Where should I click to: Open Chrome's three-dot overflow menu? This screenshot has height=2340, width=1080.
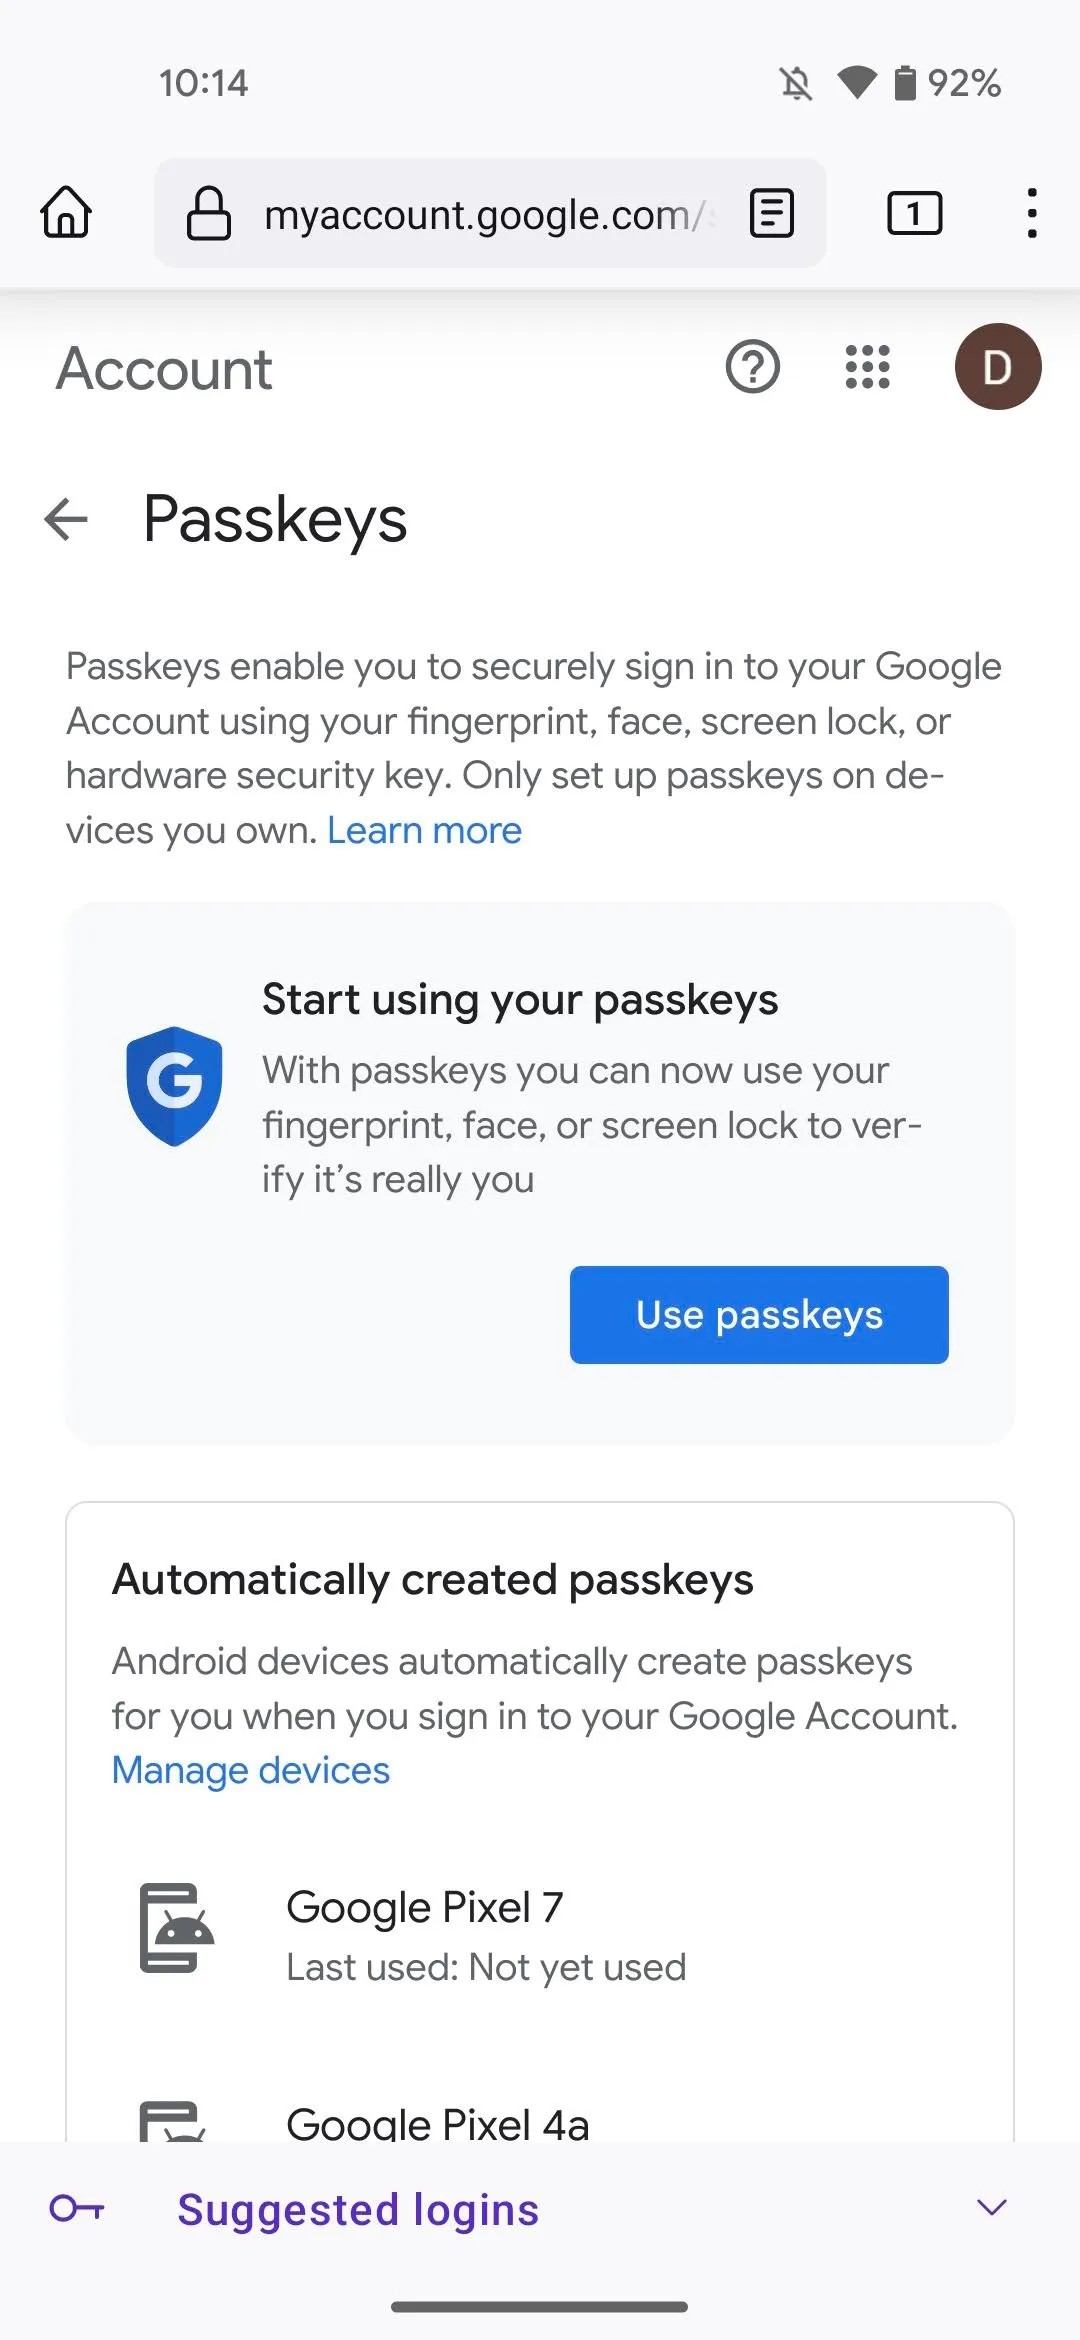coord(1031,213)
